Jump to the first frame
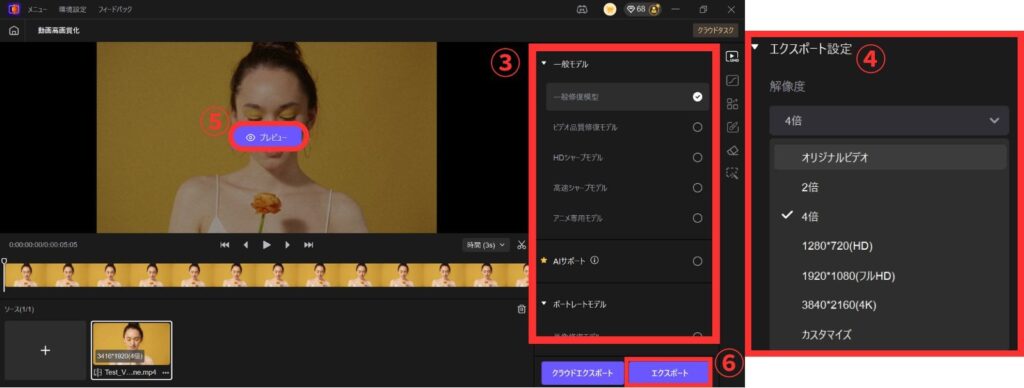Screen dimensions: 1024x388 coord(225,245)
